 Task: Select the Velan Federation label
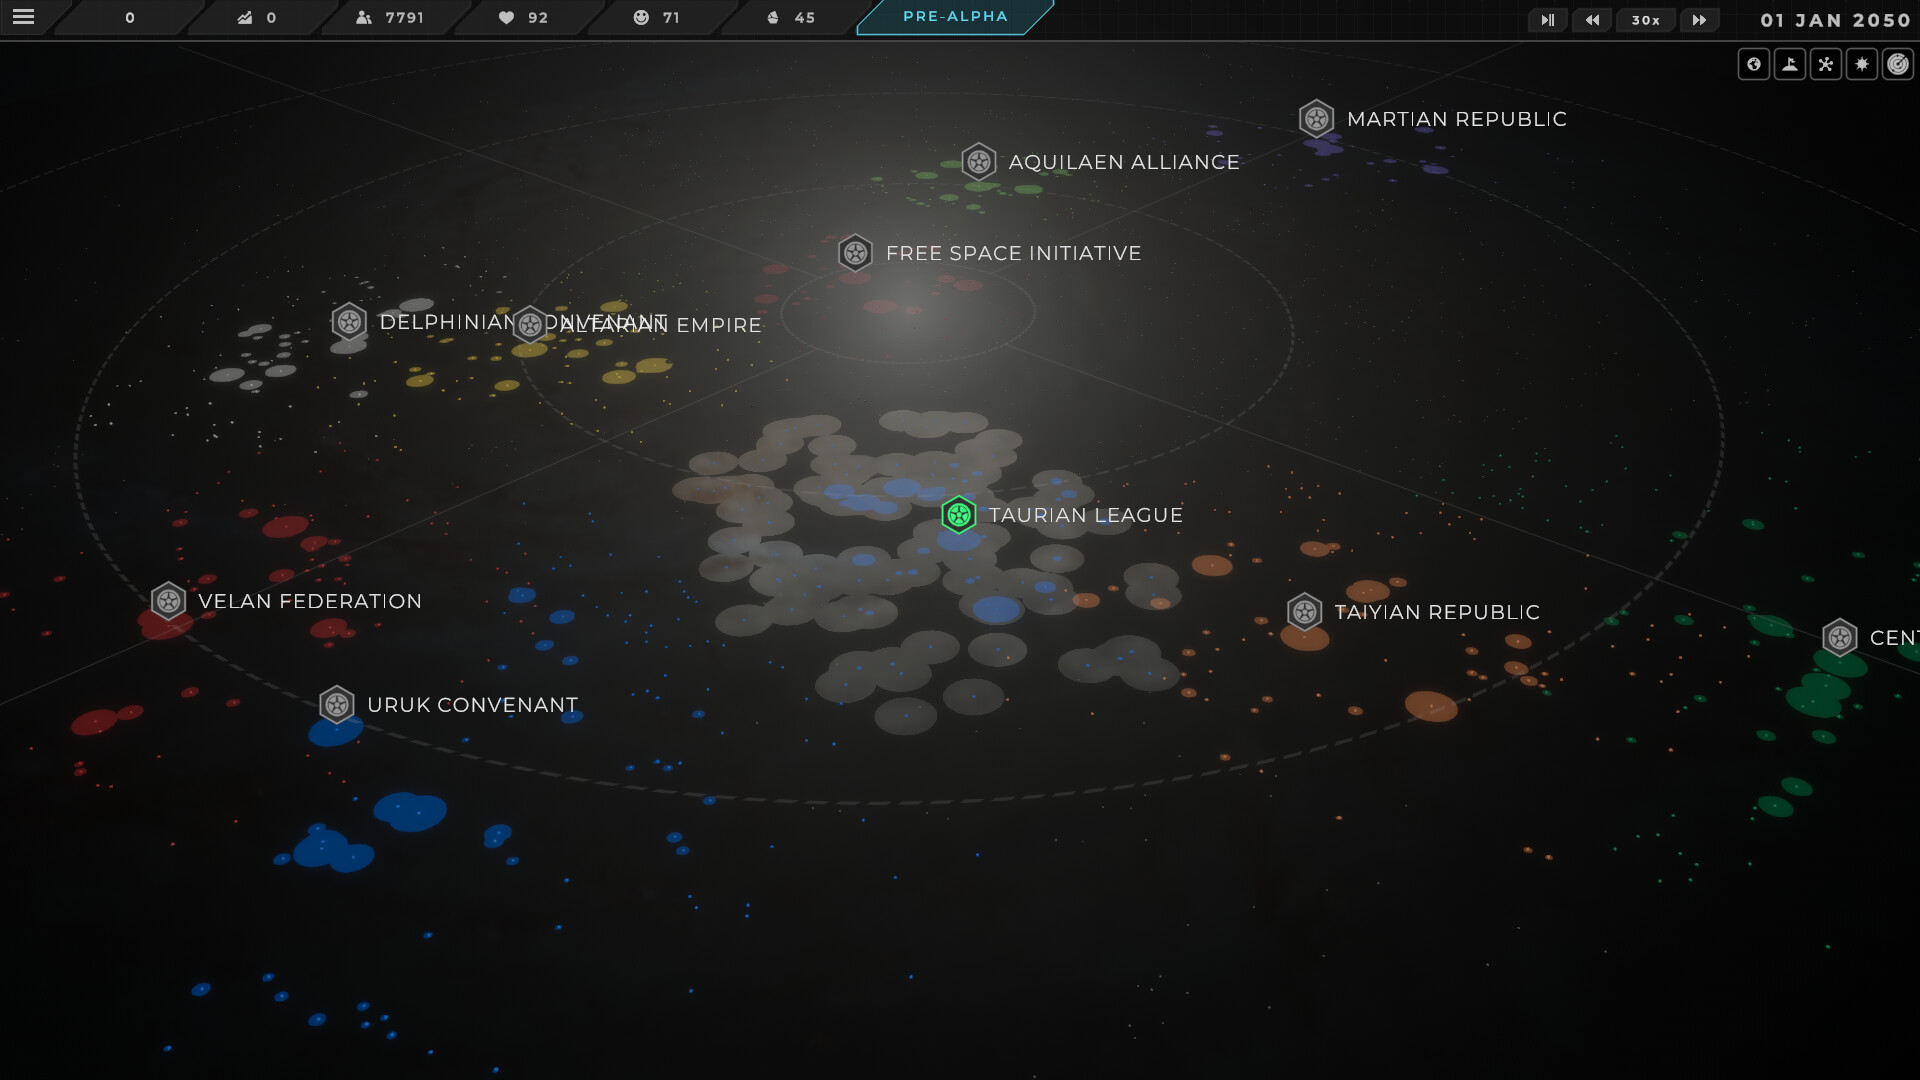tap(310, 601)
